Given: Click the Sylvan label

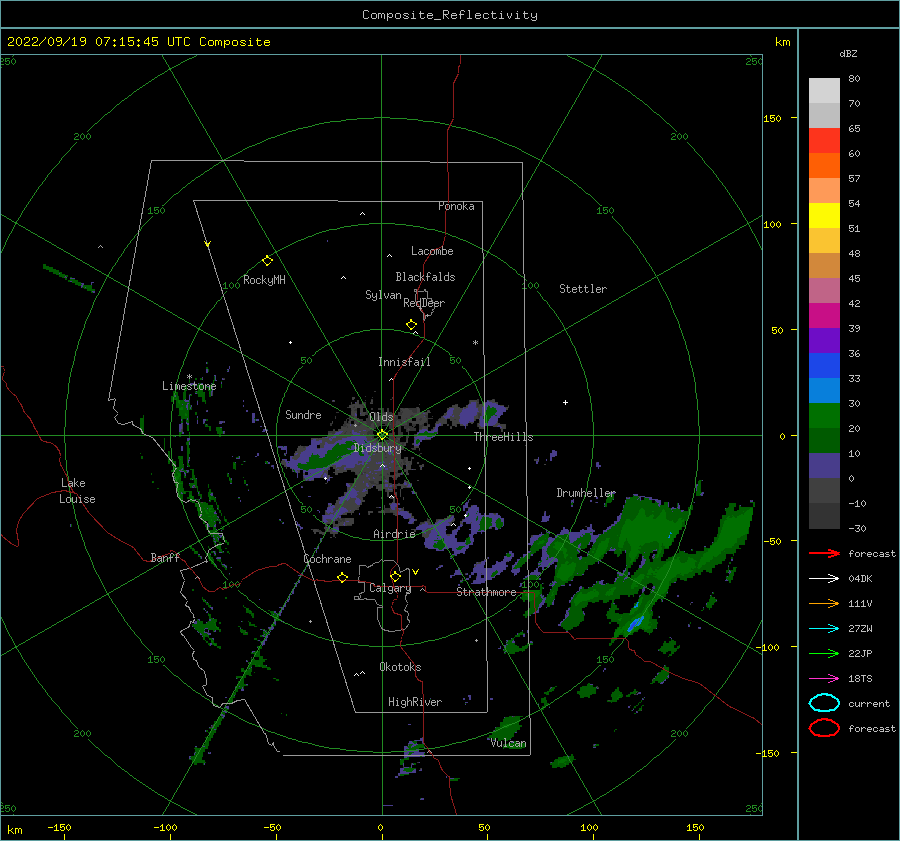Looking at the screenshot, I should point(383,295).
